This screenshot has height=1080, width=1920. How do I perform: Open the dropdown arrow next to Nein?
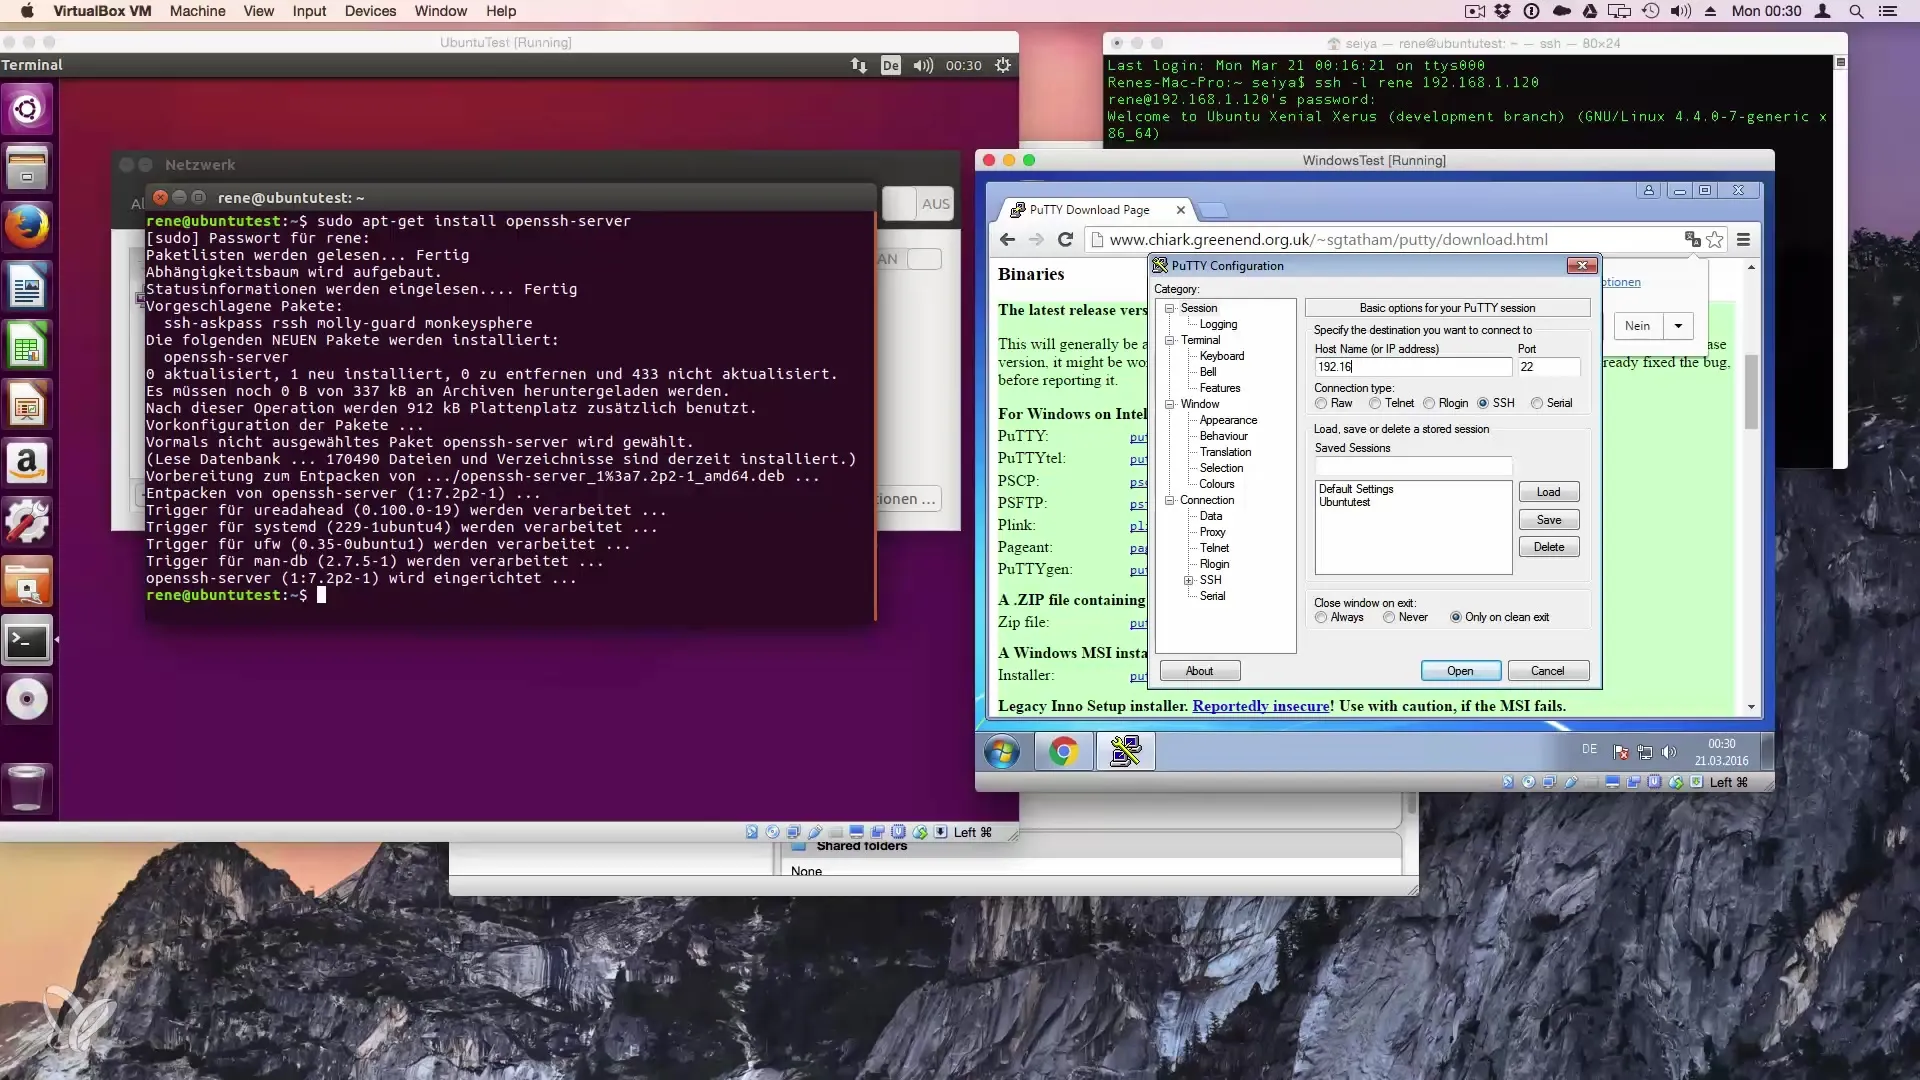click(1678, 326)
